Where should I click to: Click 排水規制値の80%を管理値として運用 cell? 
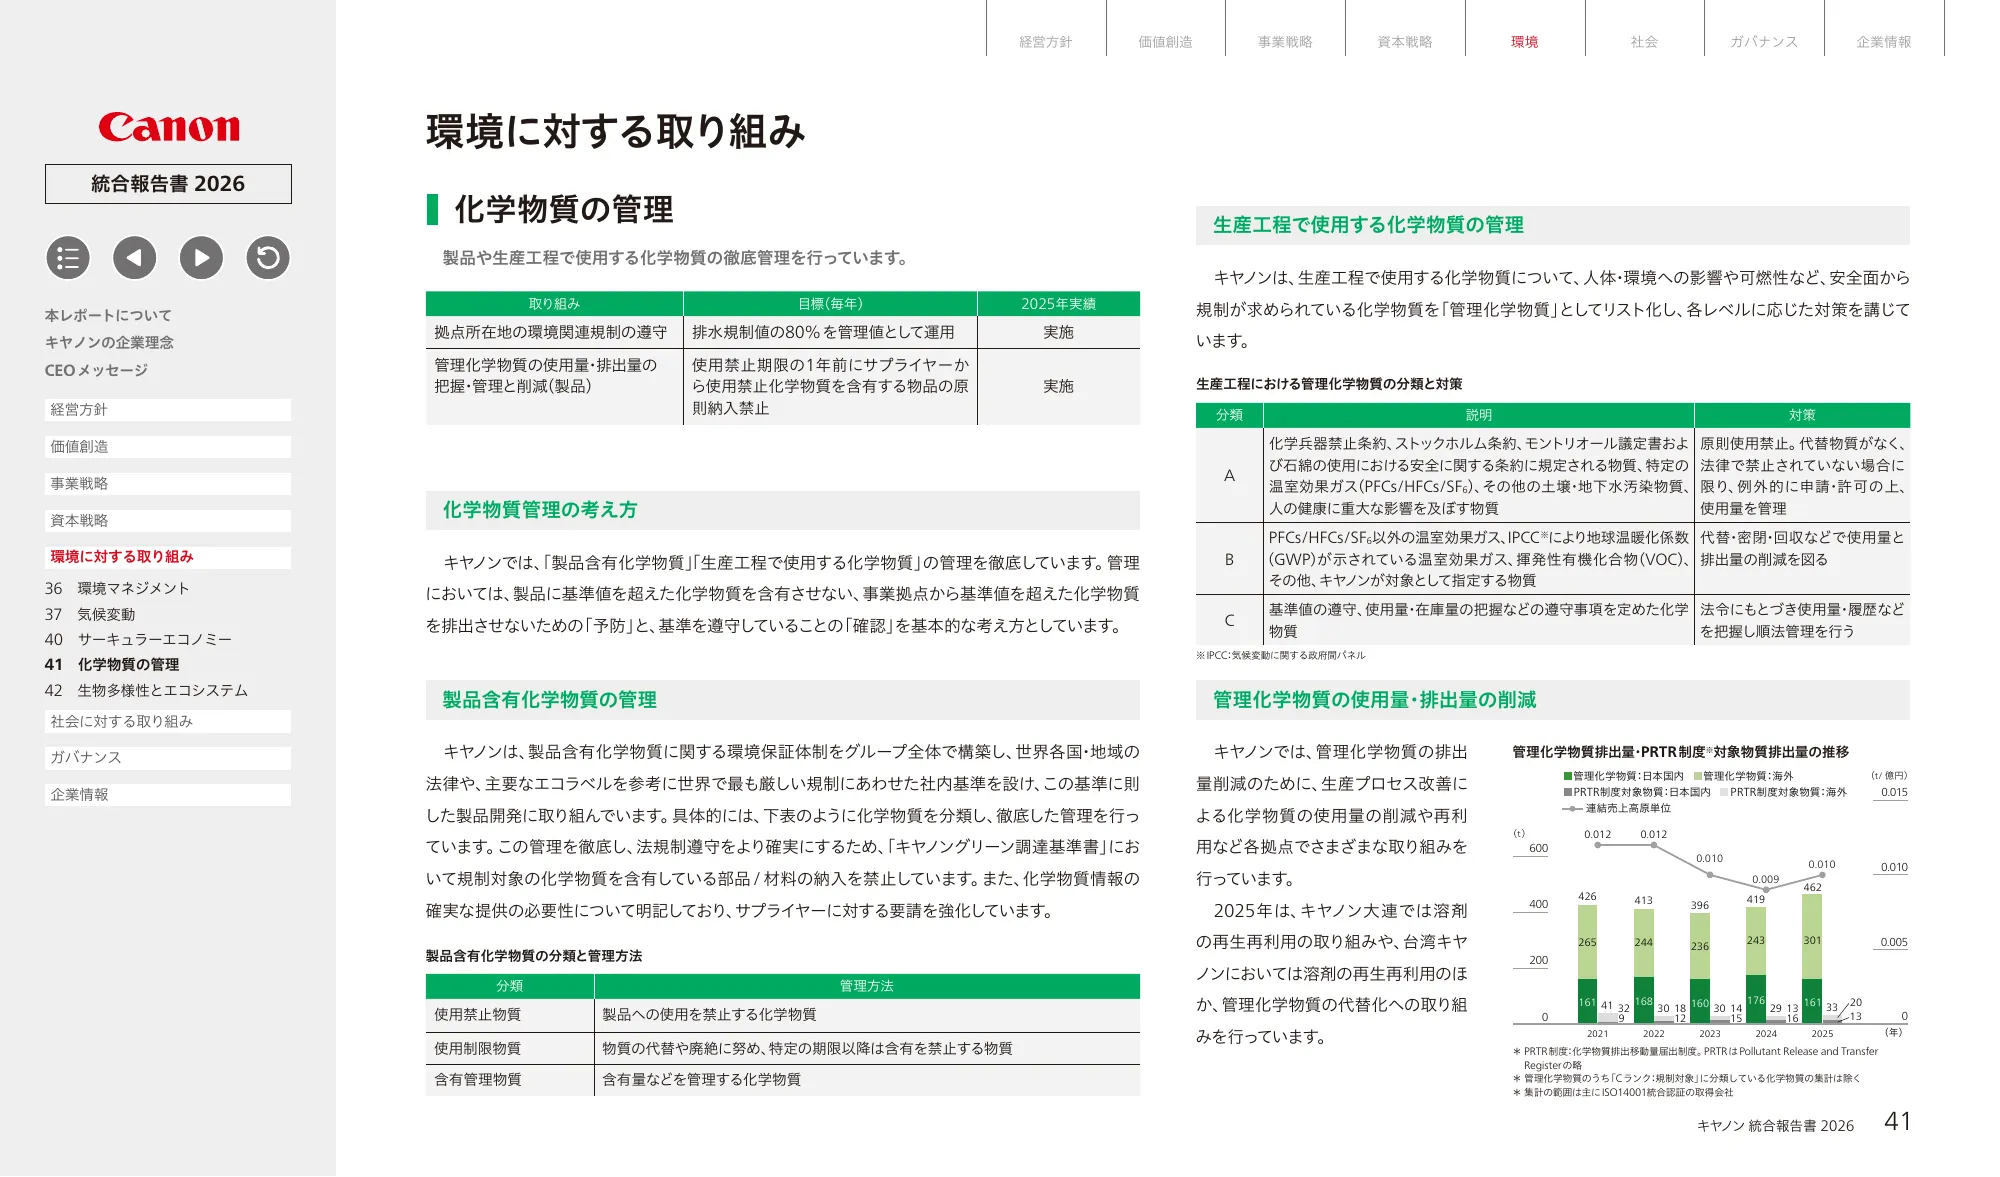tap(830, 332)
